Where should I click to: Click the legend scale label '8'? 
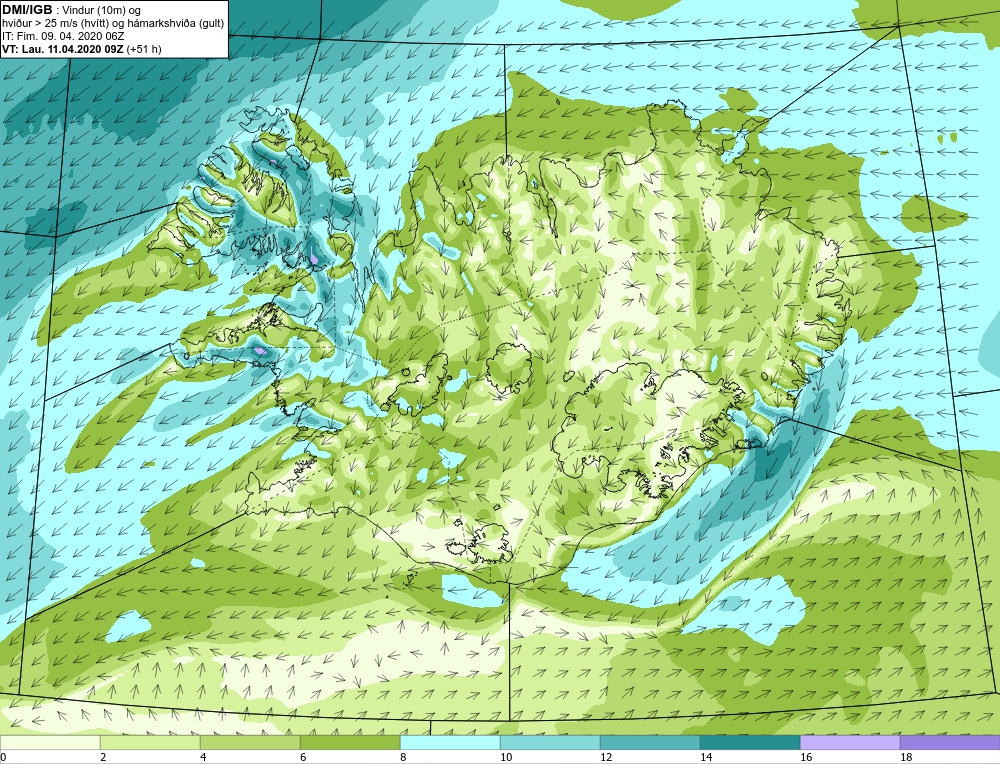click(403, 757)
